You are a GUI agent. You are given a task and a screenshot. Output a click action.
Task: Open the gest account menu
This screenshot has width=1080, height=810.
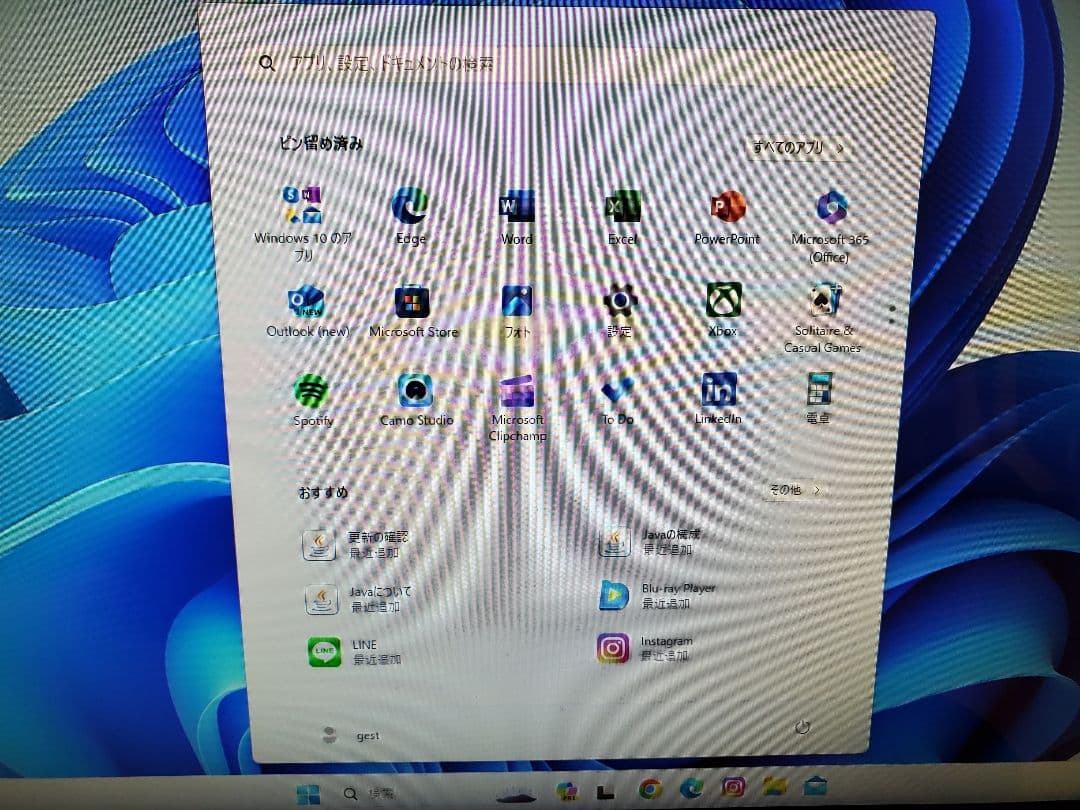[x=352, y=733]
